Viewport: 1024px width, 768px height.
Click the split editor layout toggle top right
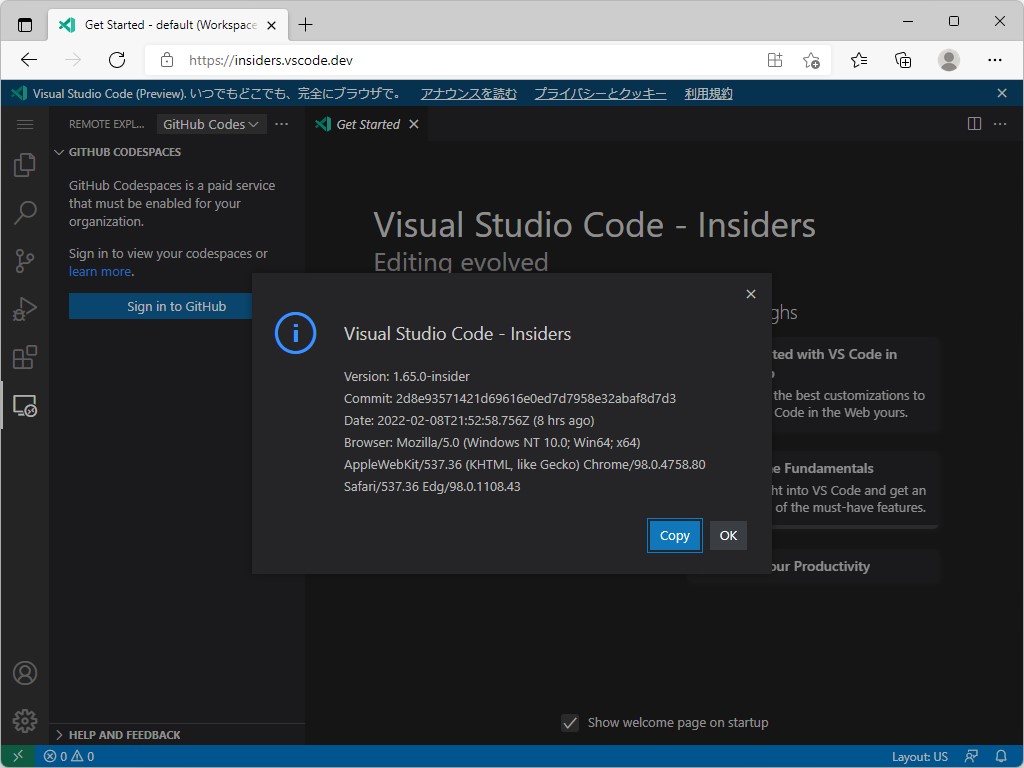[x=973, y=123]
